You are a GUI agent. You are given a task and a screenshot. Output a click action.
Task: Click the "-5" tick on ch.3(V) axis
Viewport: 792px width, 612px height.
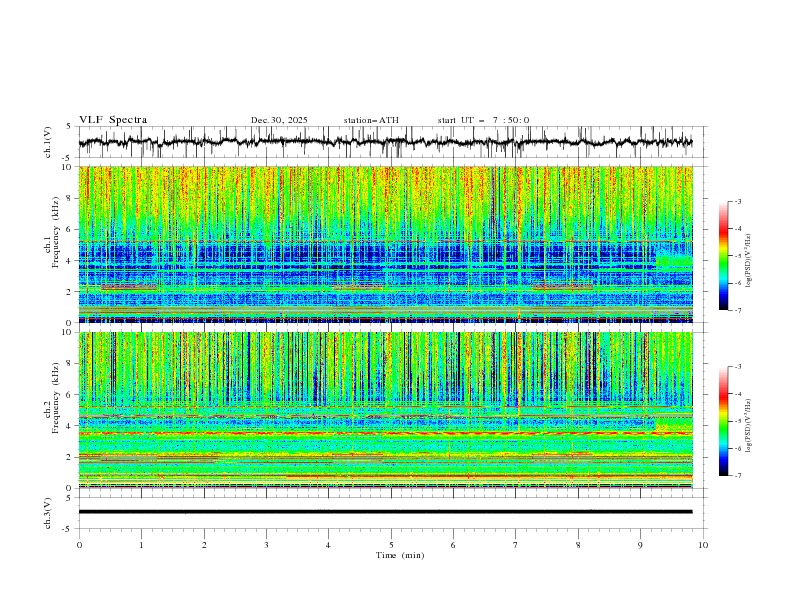coord(68,529)
